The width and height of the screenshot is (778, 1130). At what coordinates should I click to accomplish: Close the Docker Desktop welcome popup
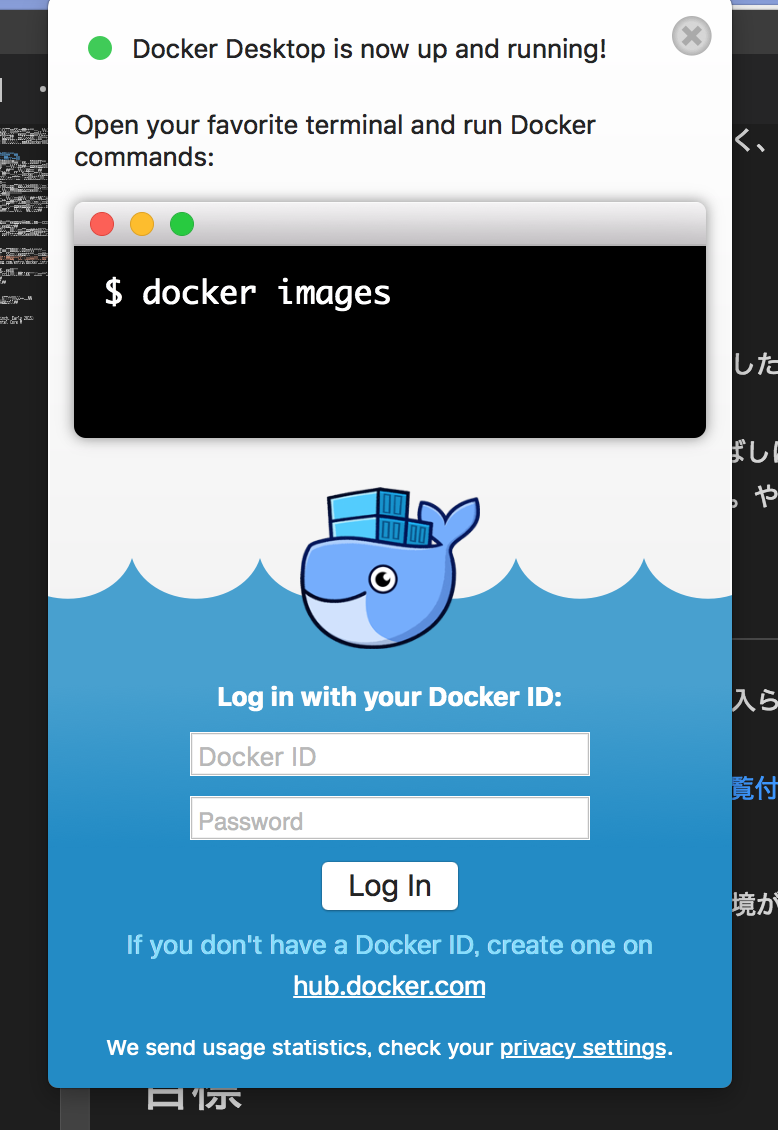(x=691, y=37)
